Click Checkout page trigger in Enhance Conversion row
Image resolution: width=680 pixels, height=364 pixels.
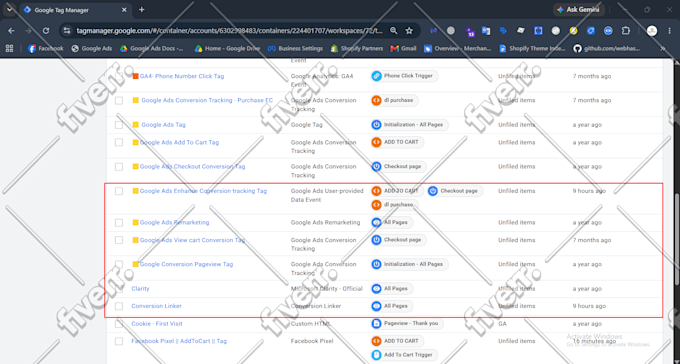pyautogui.click(x=454, y=191)
